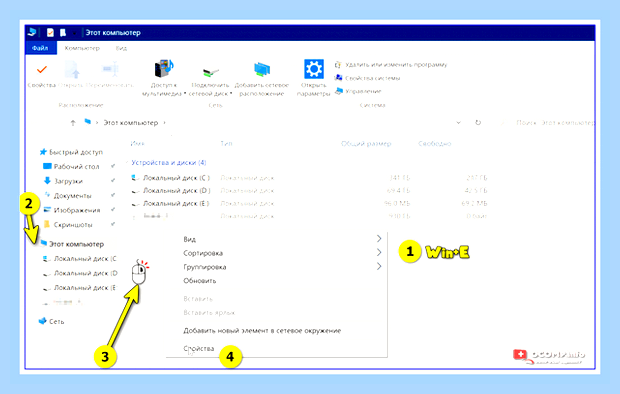Select Local Disk (C:) in file list

click(176, 178)
